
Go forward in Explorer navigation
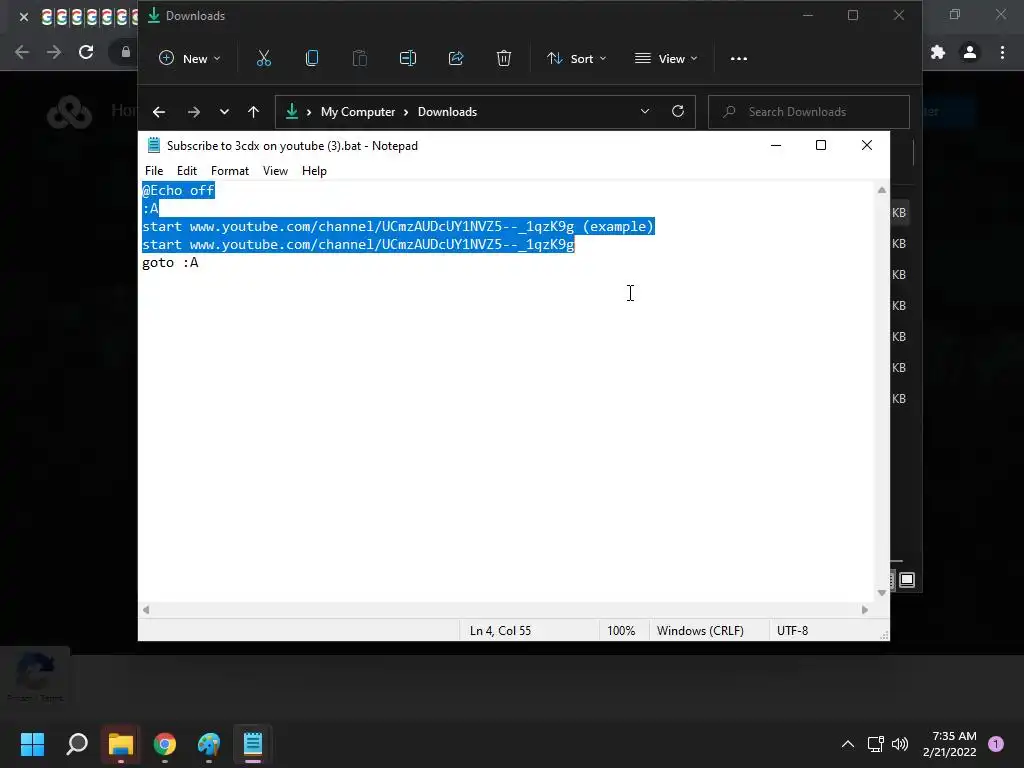pos(193,112)
